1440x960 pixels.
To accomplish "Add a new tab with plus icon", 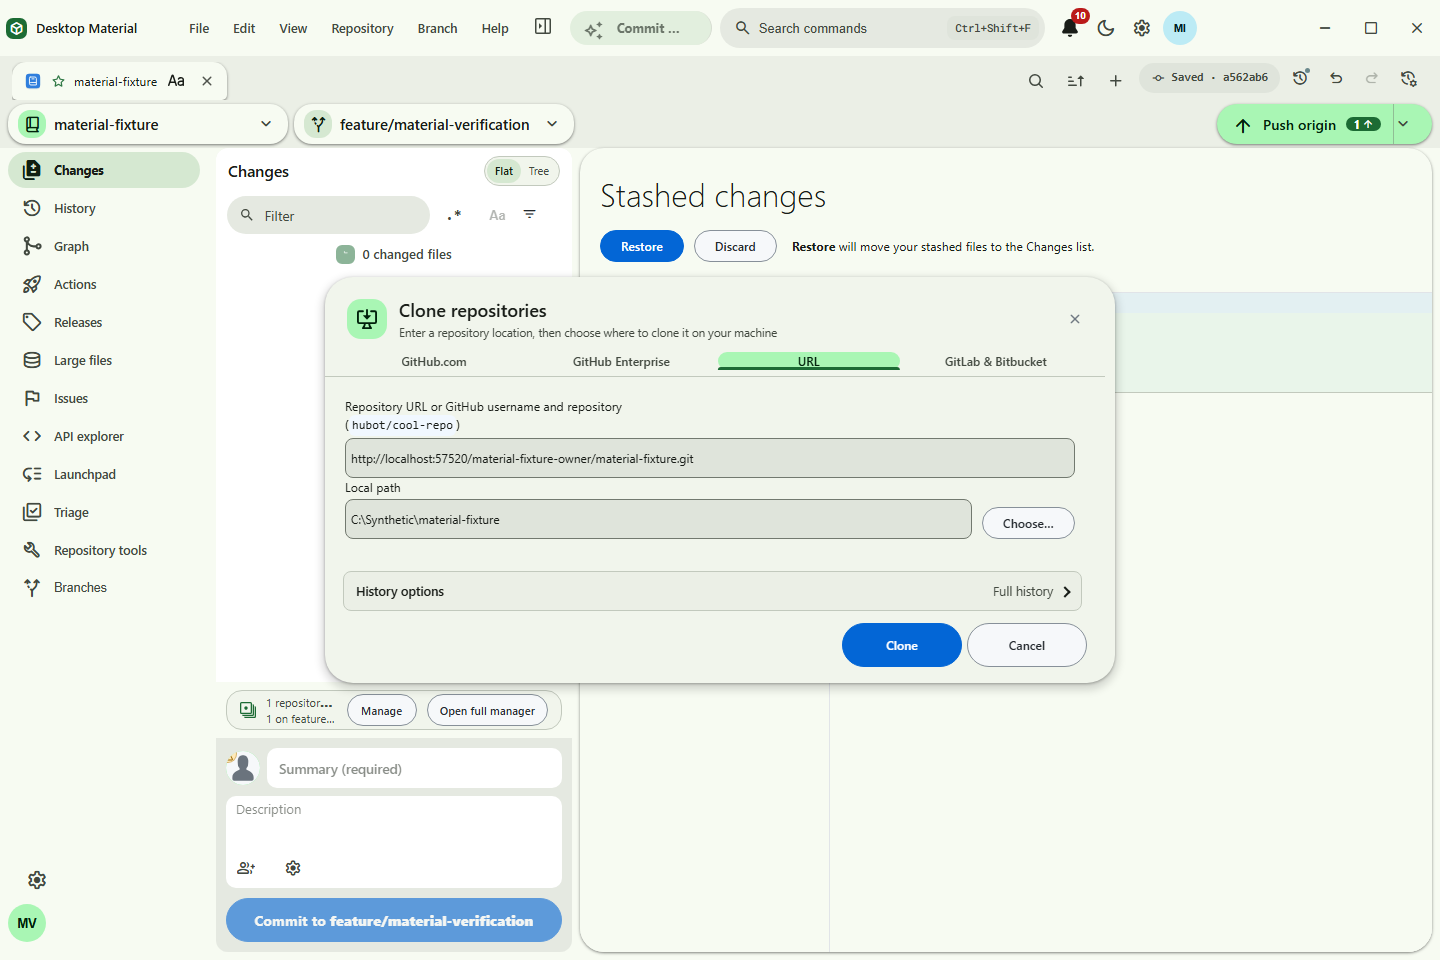I will (1116, 81).
